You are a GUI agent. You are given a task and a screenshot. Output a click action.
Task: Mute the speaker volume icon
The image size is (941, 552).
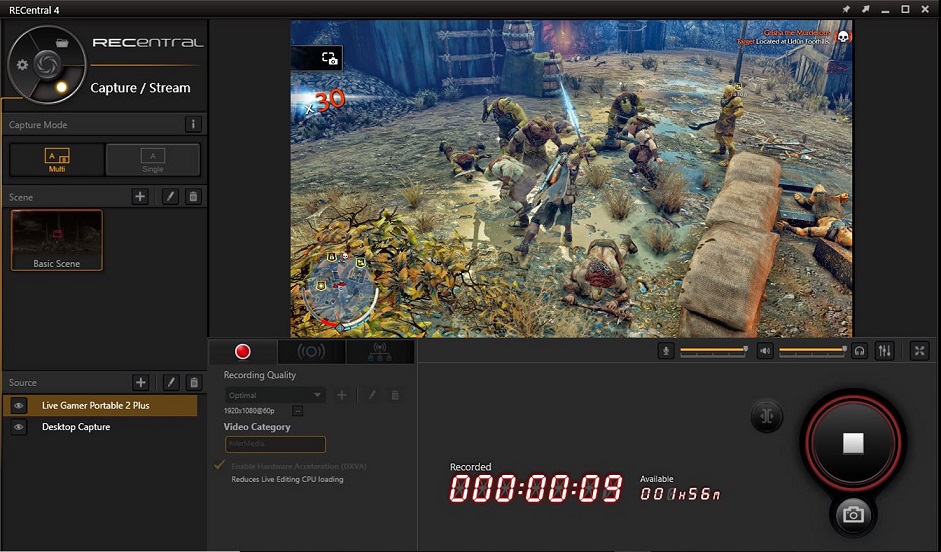click(765, 351)
